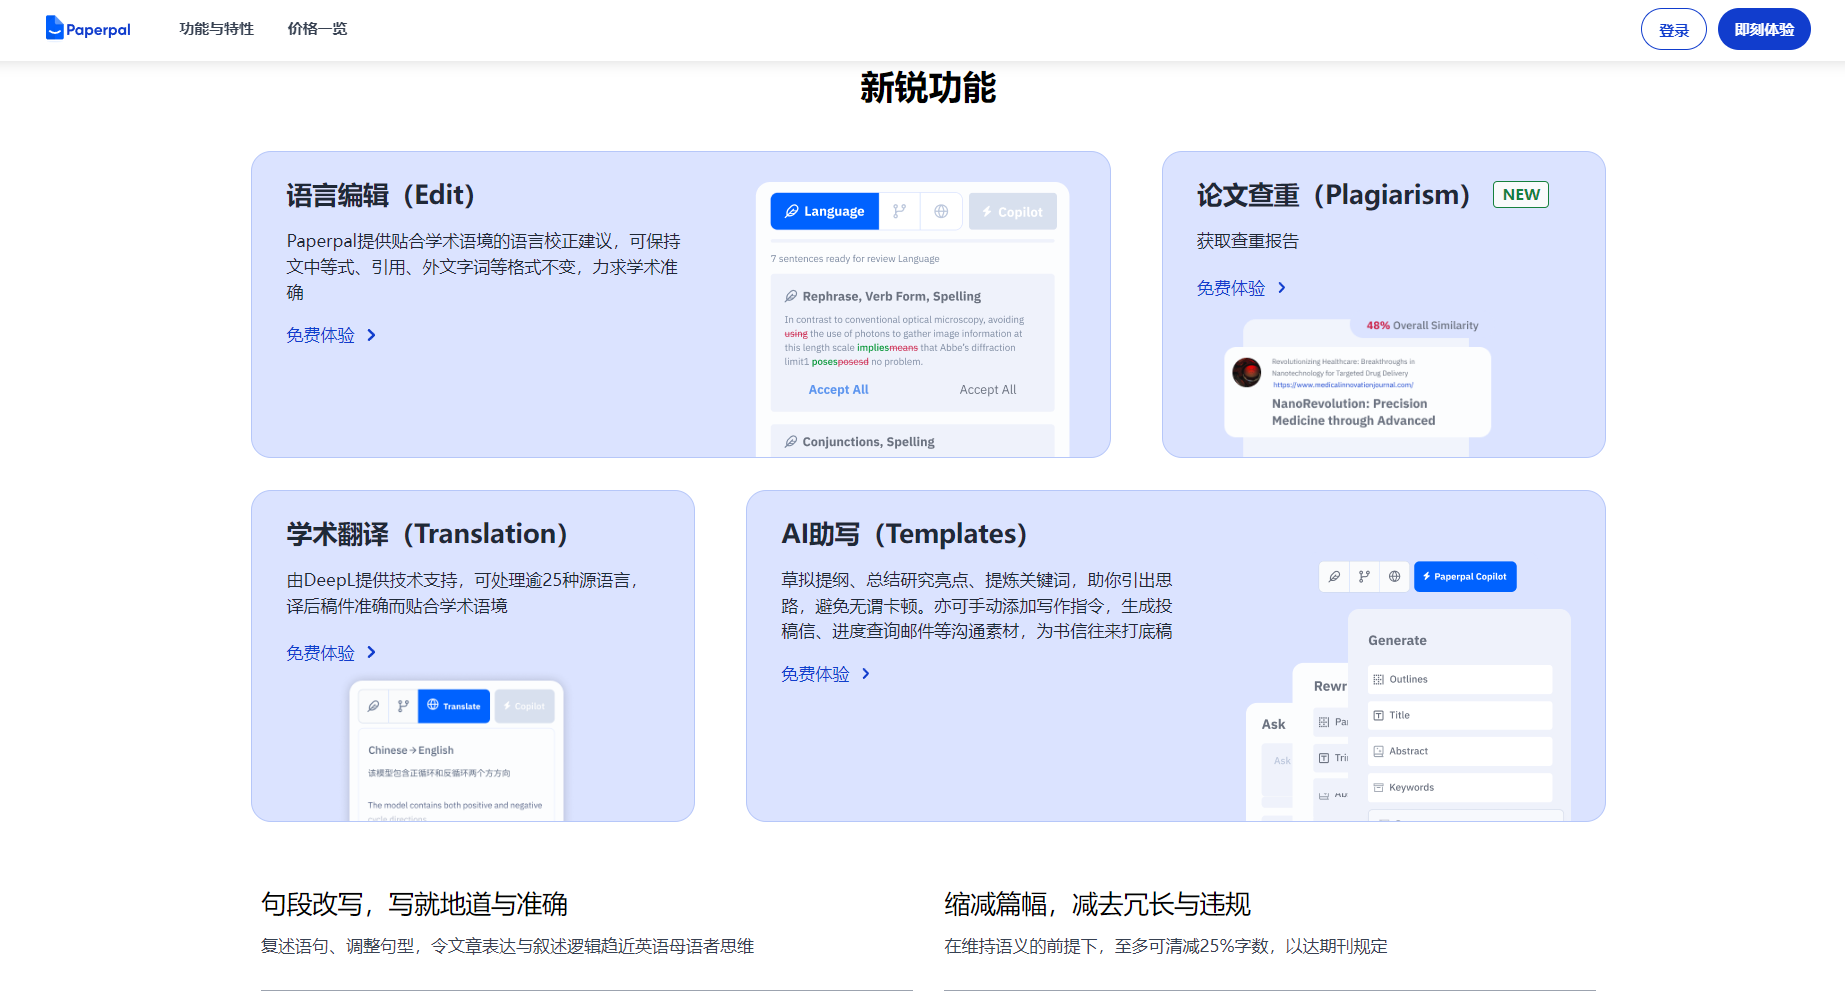Click chevron arrow beside 论文查重 免费体验

click(x=1282, y=288)
